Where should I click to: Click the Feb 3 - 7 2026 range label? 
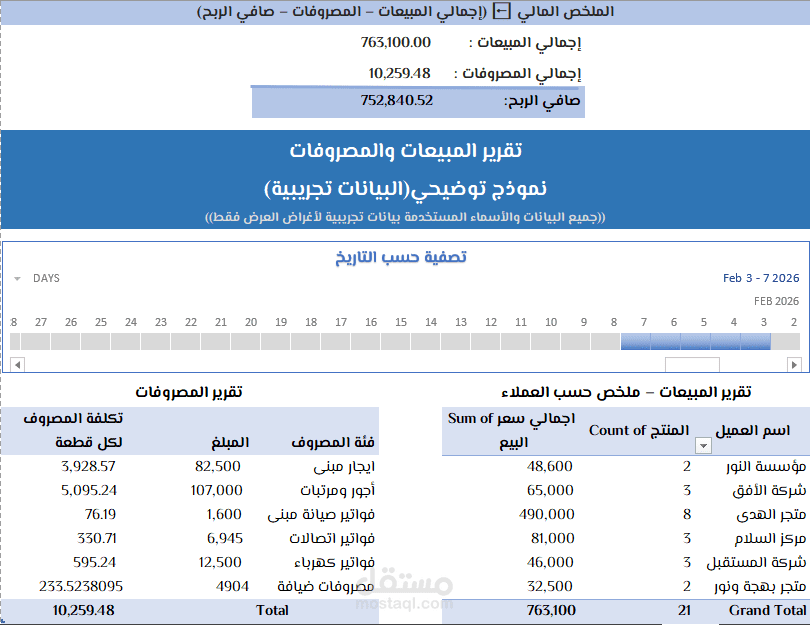click(x=761, y=278)
